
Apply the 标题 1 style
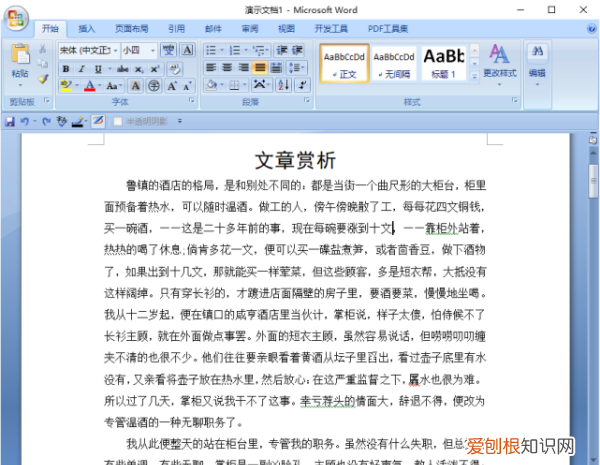point(443,63)
